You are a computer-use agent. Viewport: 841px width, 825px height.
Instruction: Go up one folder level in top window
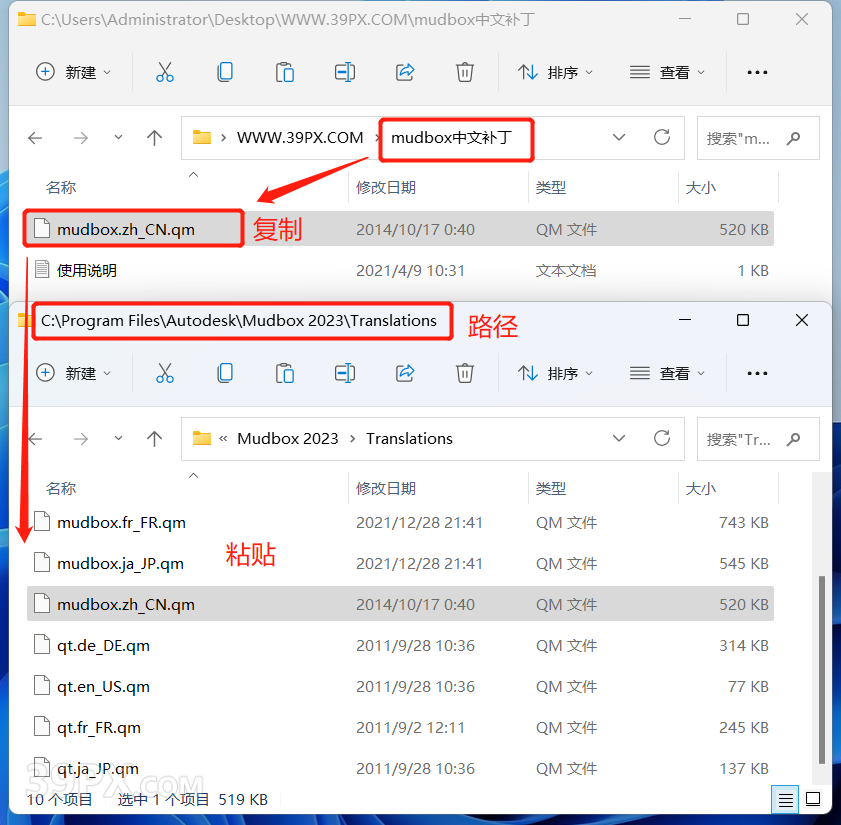(x=154, y=138)
